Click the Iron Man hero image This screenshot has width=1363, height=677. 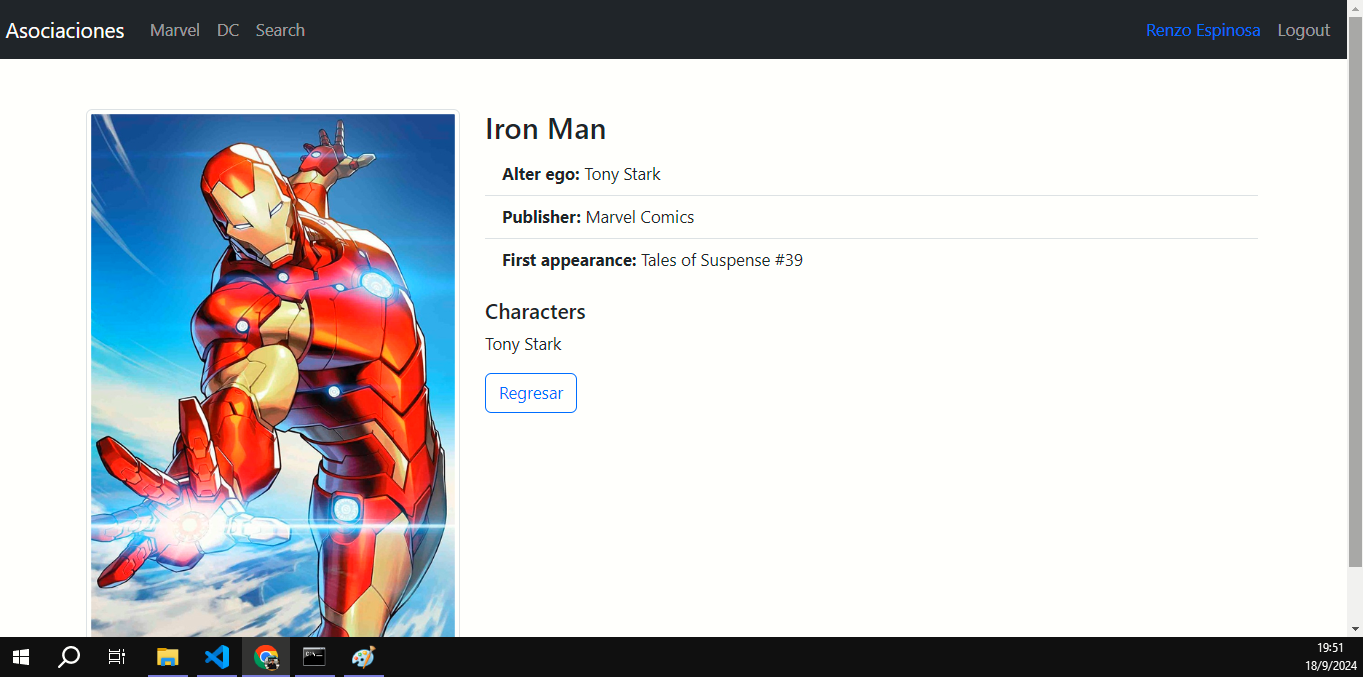click(x=273, y=375)
